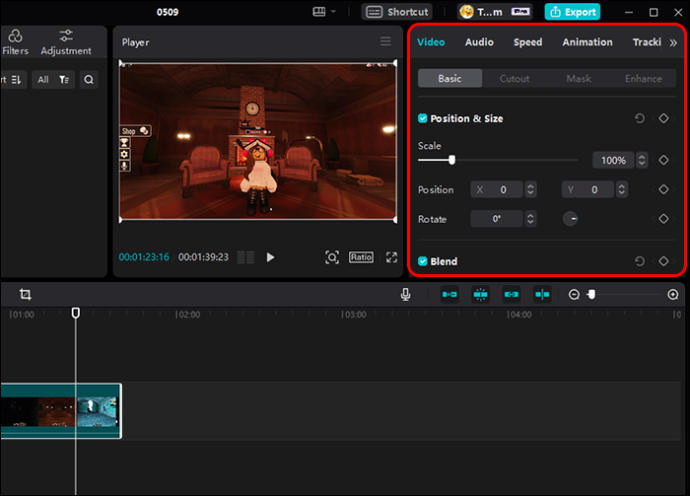This screenshot has height=496, width=690.
Task: Click the timeline zoom slider handle
Action: pos(591,294)
